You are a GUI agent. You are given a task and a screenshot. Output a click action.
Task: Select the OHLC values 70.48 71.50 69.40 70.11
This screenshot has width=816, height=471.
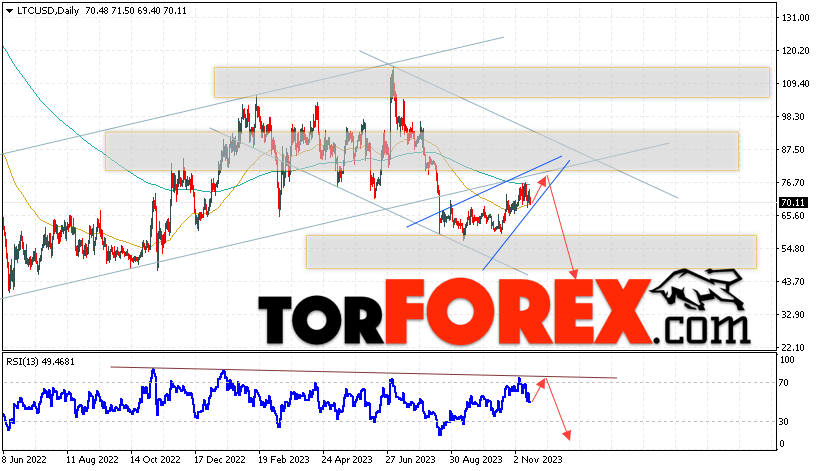[136, 10]
